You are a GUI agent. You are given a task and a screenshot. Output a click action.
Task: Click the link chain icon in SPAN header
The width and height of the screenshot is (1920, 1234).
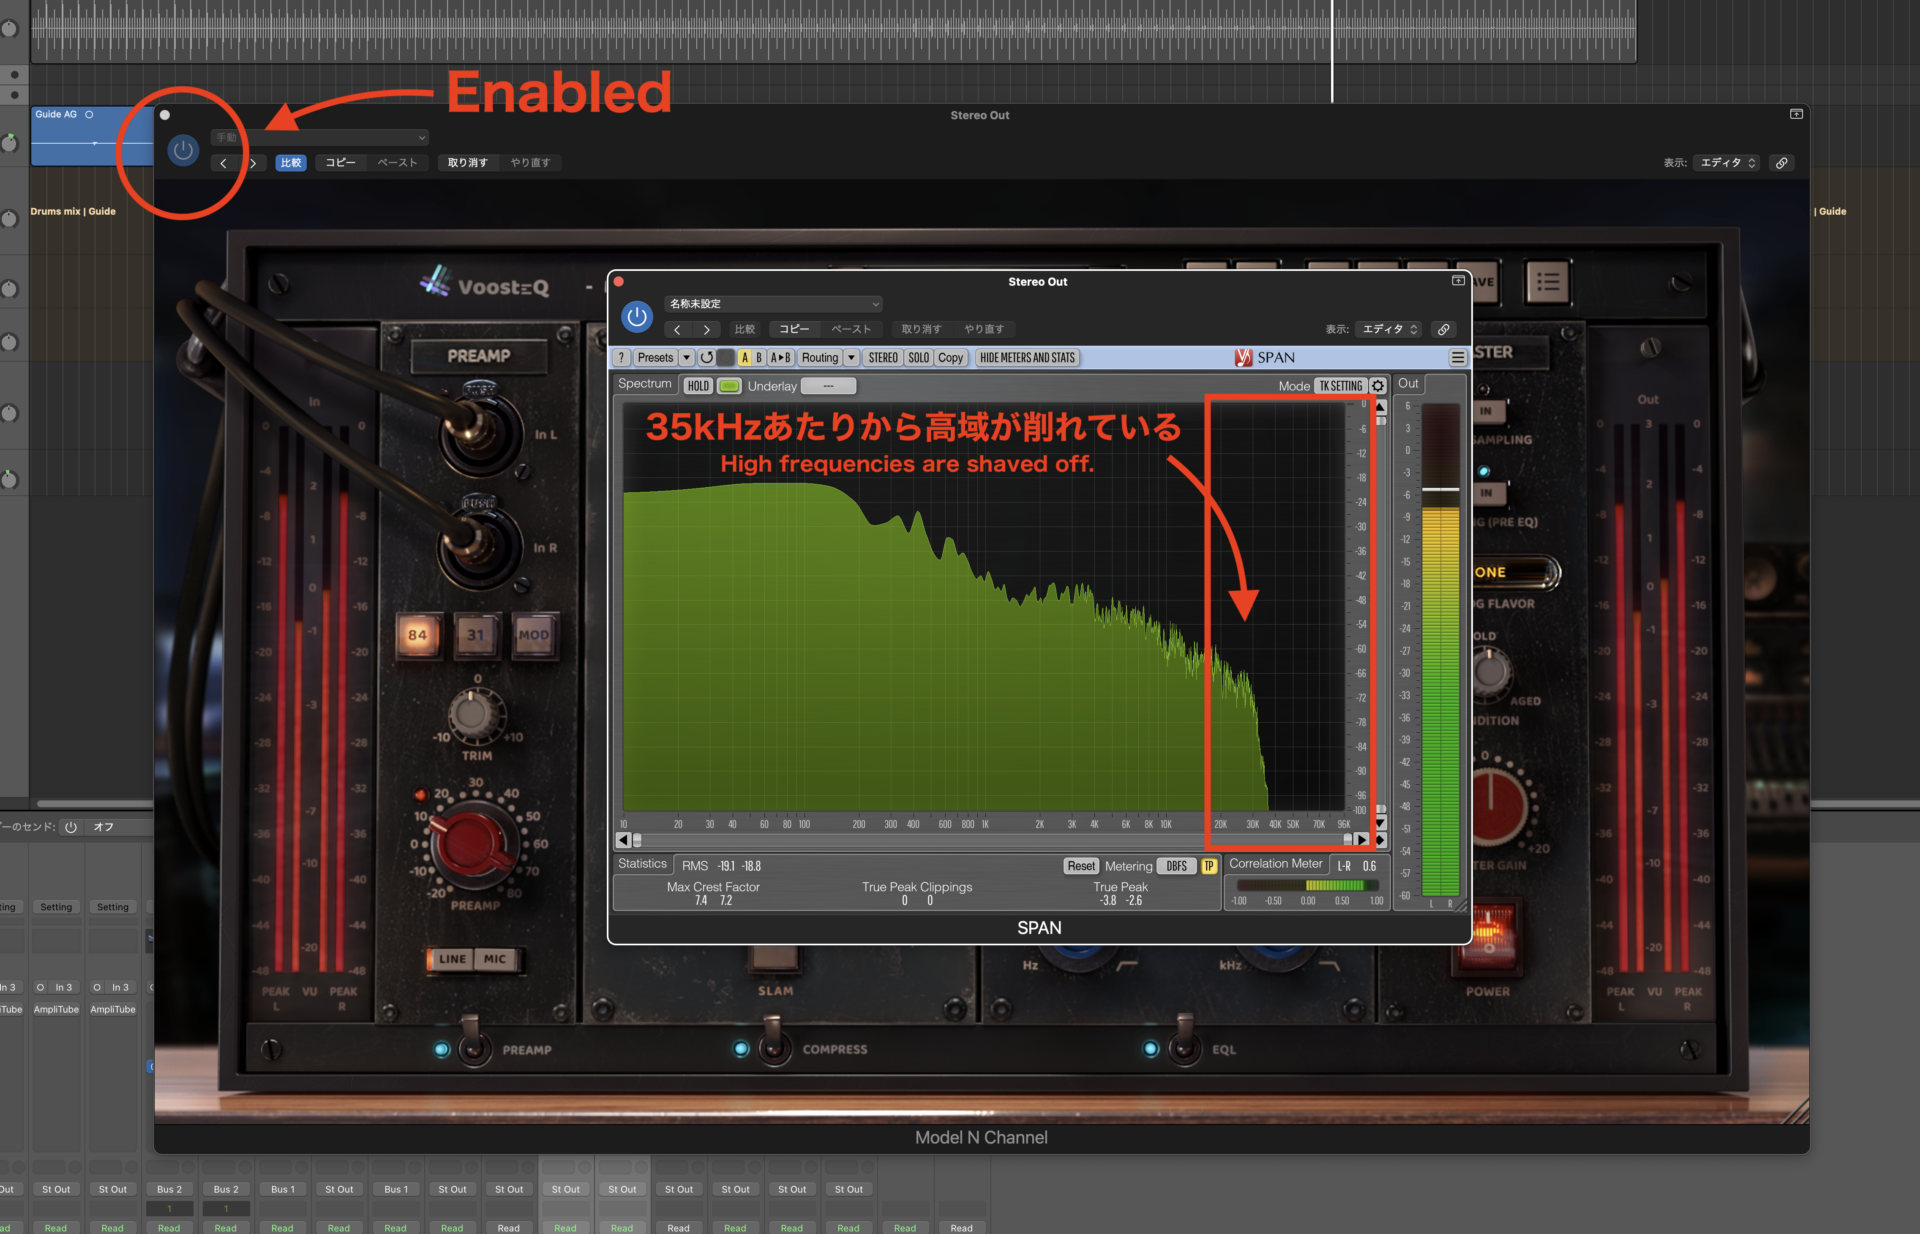click(x=1443, y=329)
